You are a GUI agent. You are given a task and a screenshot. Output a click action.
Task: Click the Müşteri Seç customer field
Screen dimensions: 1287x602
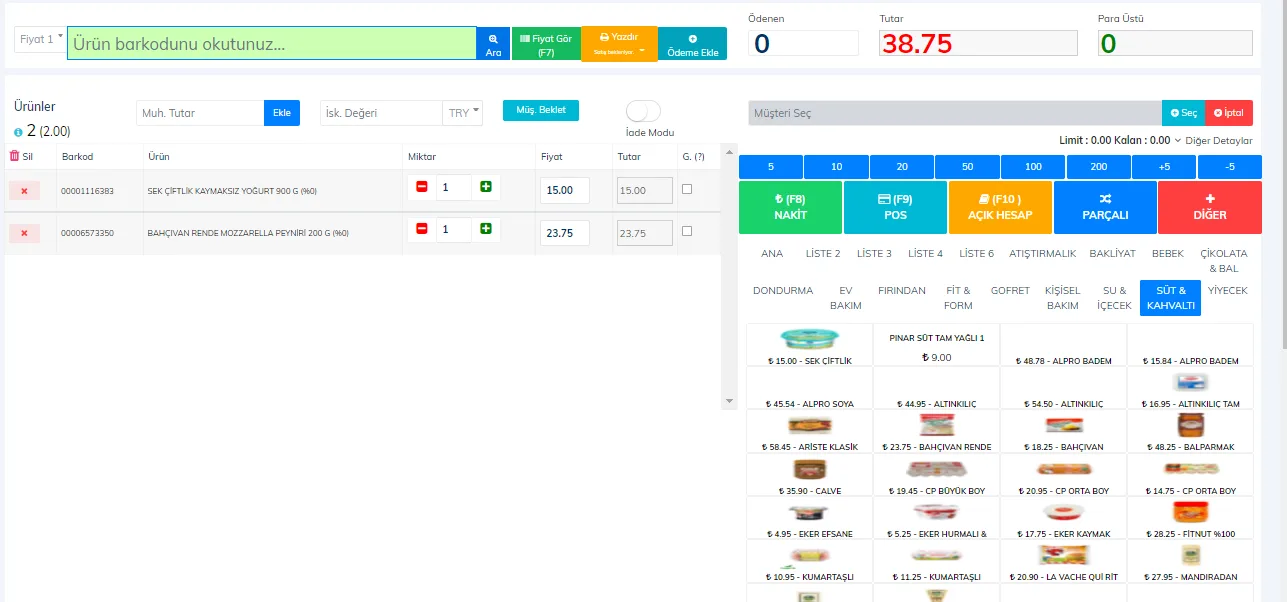(x=955, y=113)
